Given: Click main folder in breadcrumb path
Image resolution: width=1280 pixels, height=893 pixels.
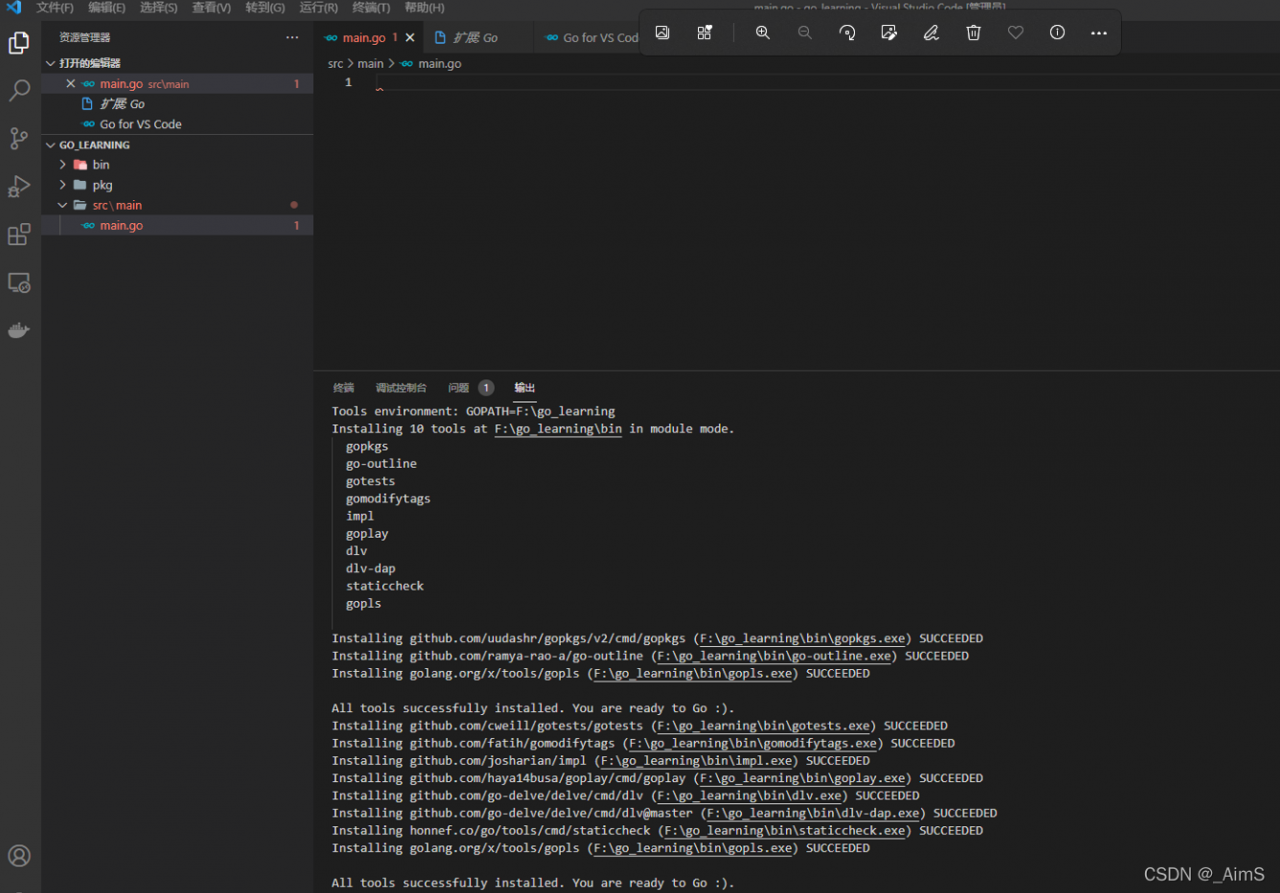Looking at the screenshot, I should coord(370,63).
